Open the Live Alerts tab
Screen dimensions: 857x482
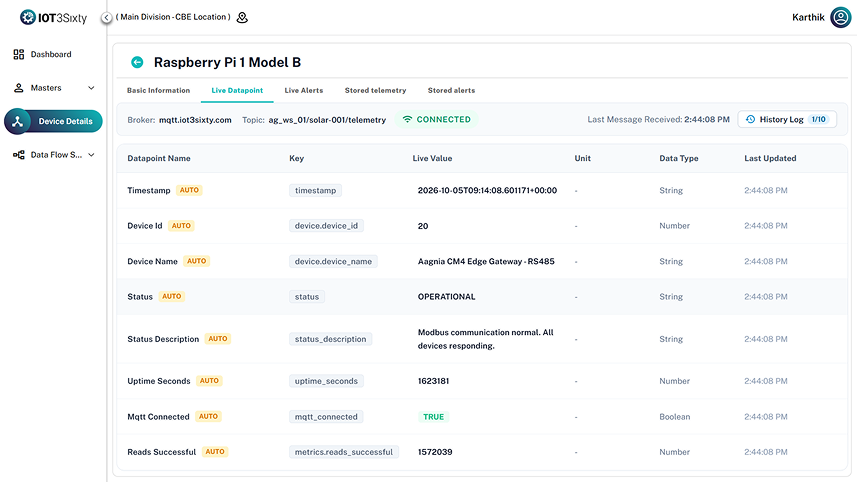[304, 91]
